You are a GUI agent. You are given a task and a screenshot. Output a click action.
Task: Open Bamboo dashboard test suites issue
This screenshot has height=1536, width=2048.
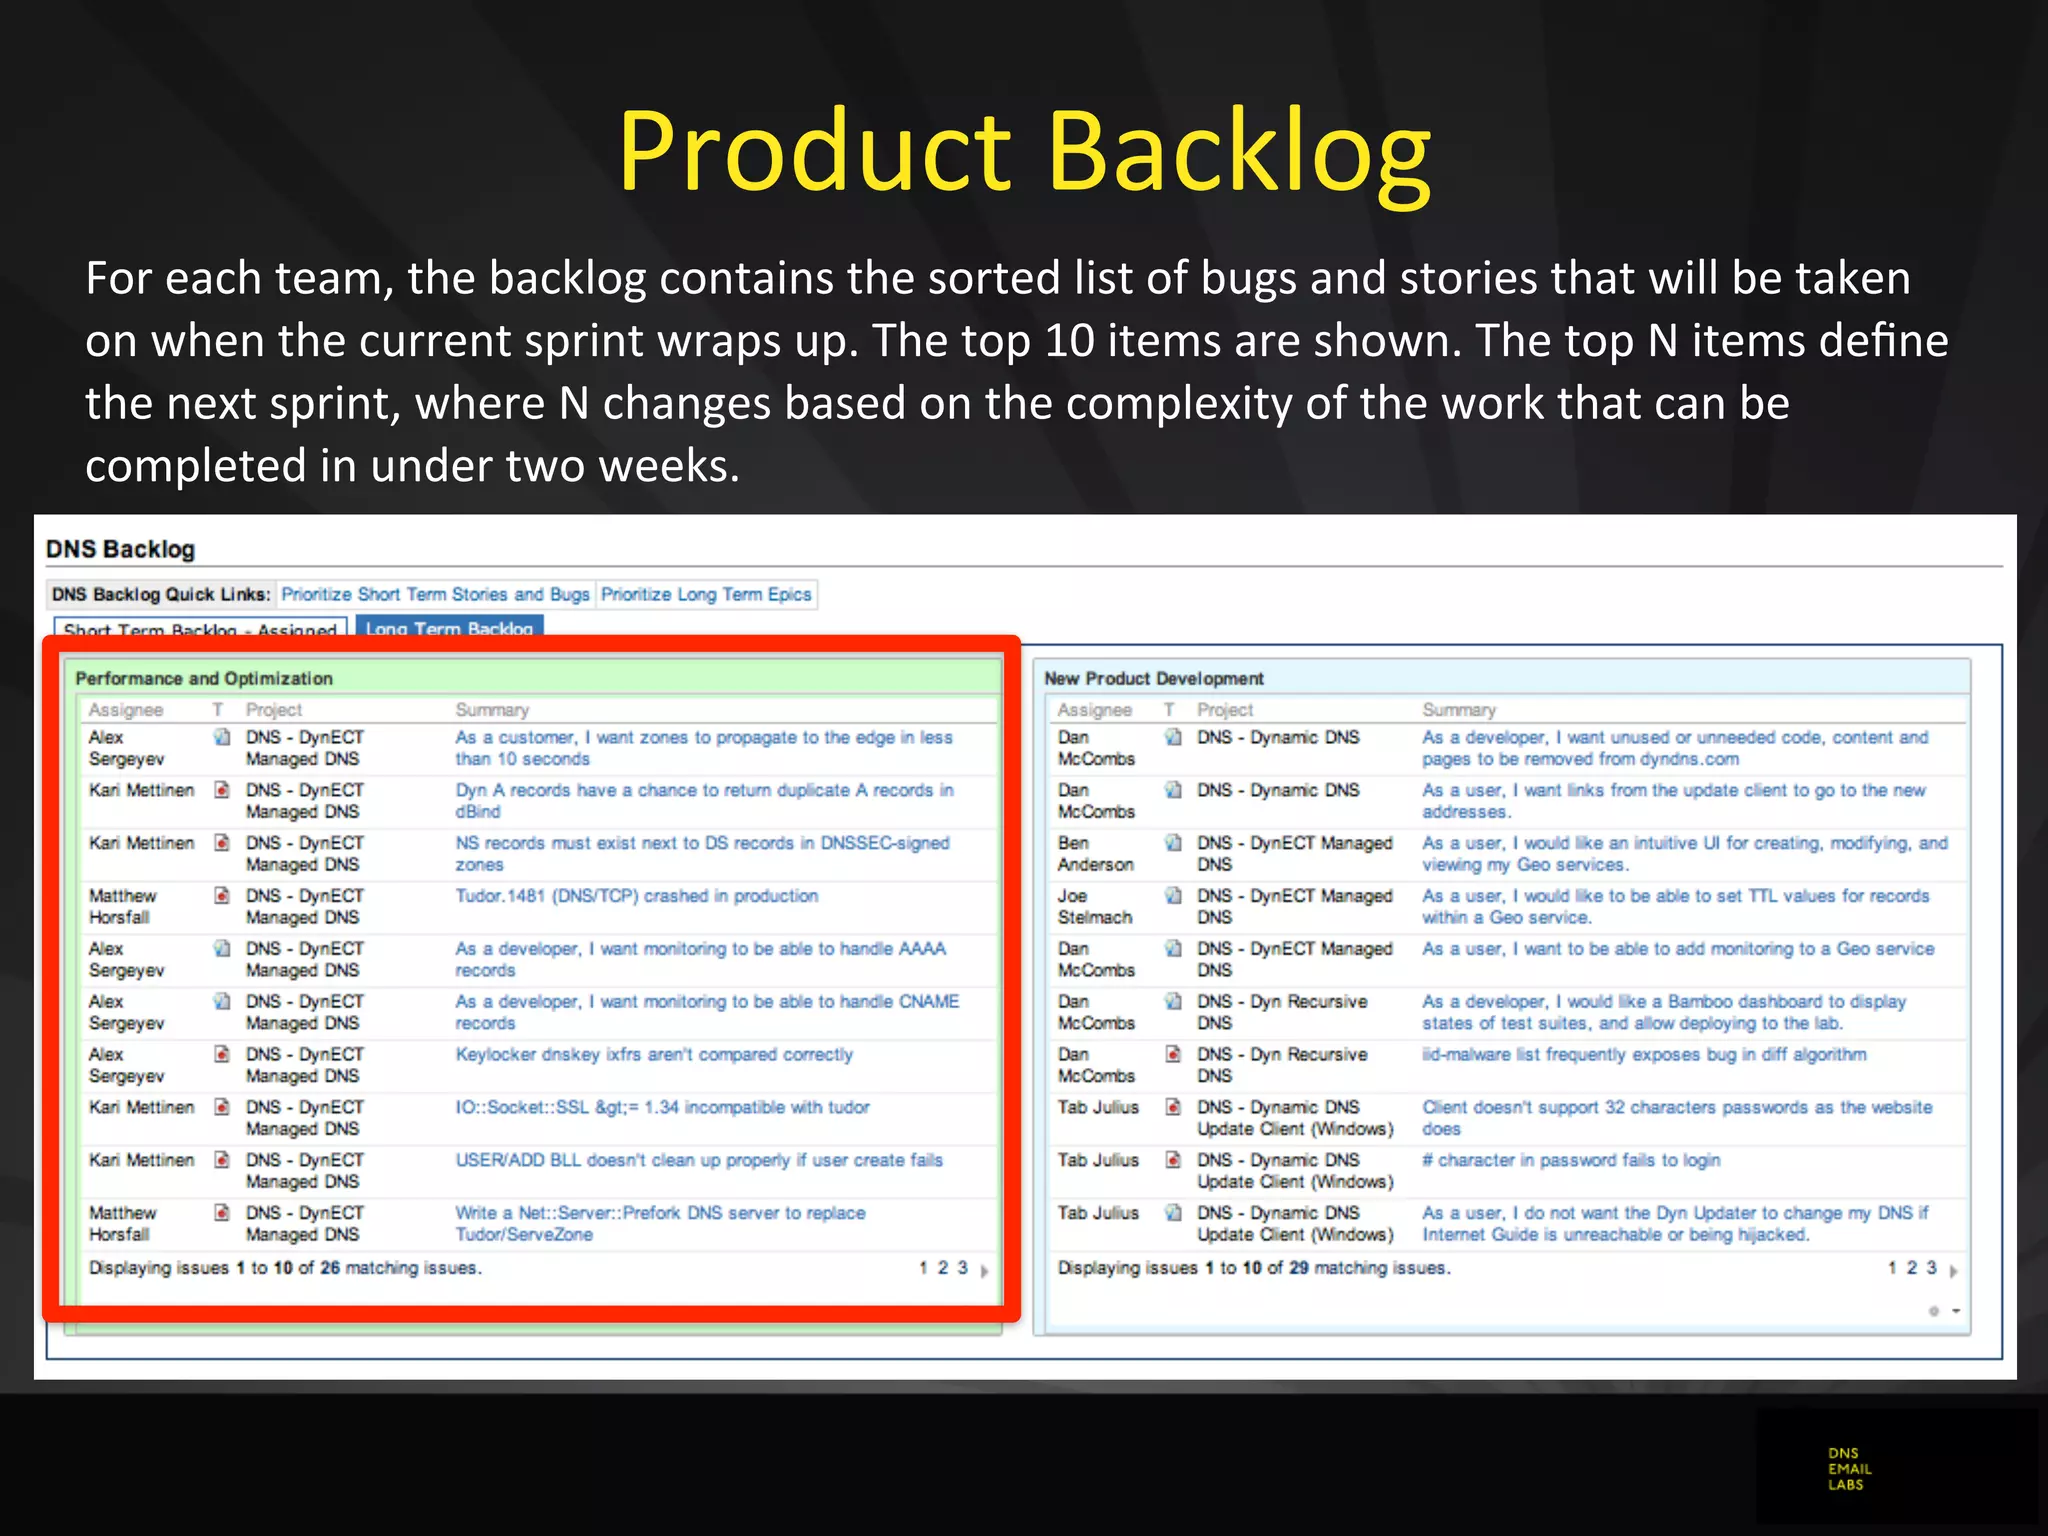pyautogui.click(x=1664, y=1012)
